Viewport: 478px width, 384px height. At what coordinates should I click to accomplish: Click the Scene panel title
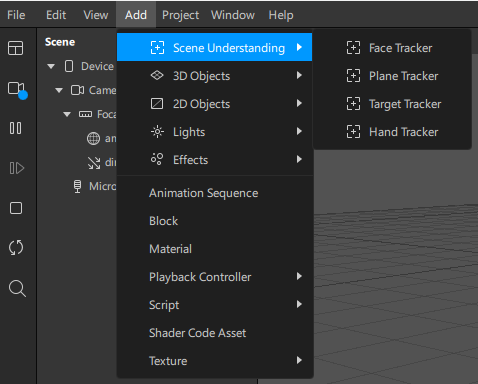coord(60,42)
